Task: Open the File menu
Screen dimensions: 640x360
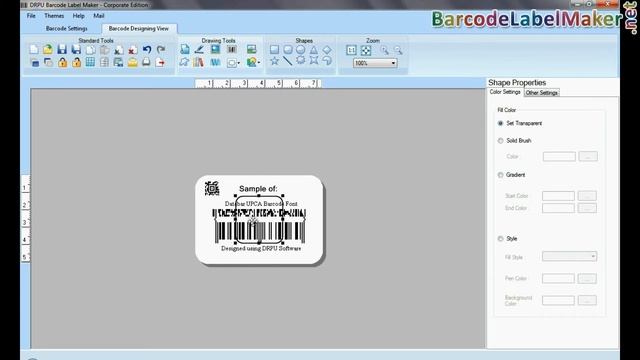Action: pos(31,16)
